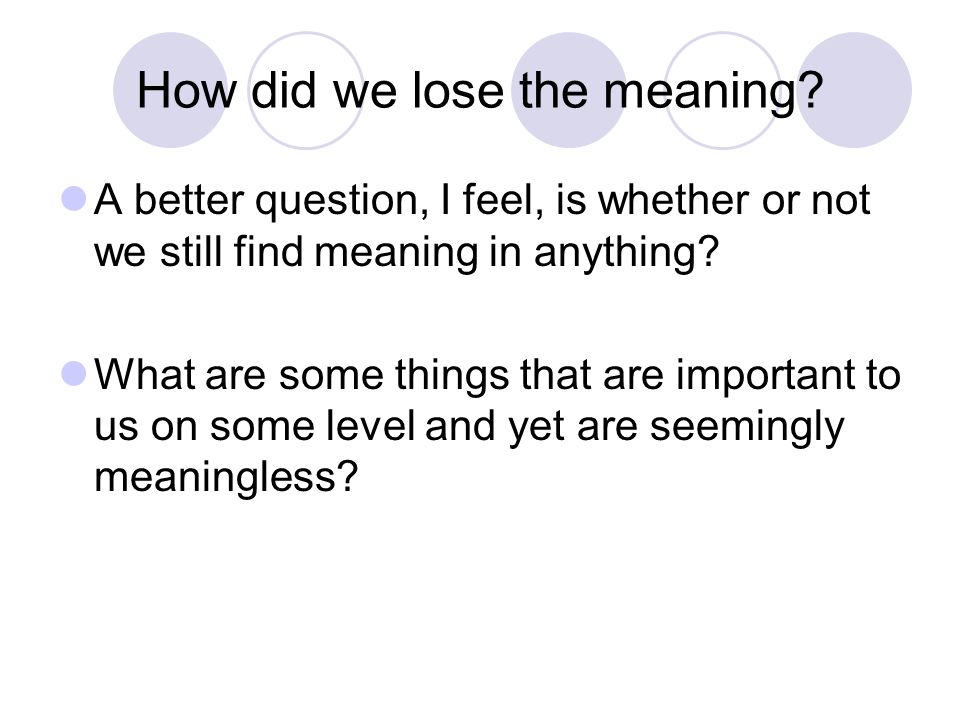This screenshot has height=720, width=960.
Task: Click the outlined circle behind the word "did"
Action: coord(306,90)
